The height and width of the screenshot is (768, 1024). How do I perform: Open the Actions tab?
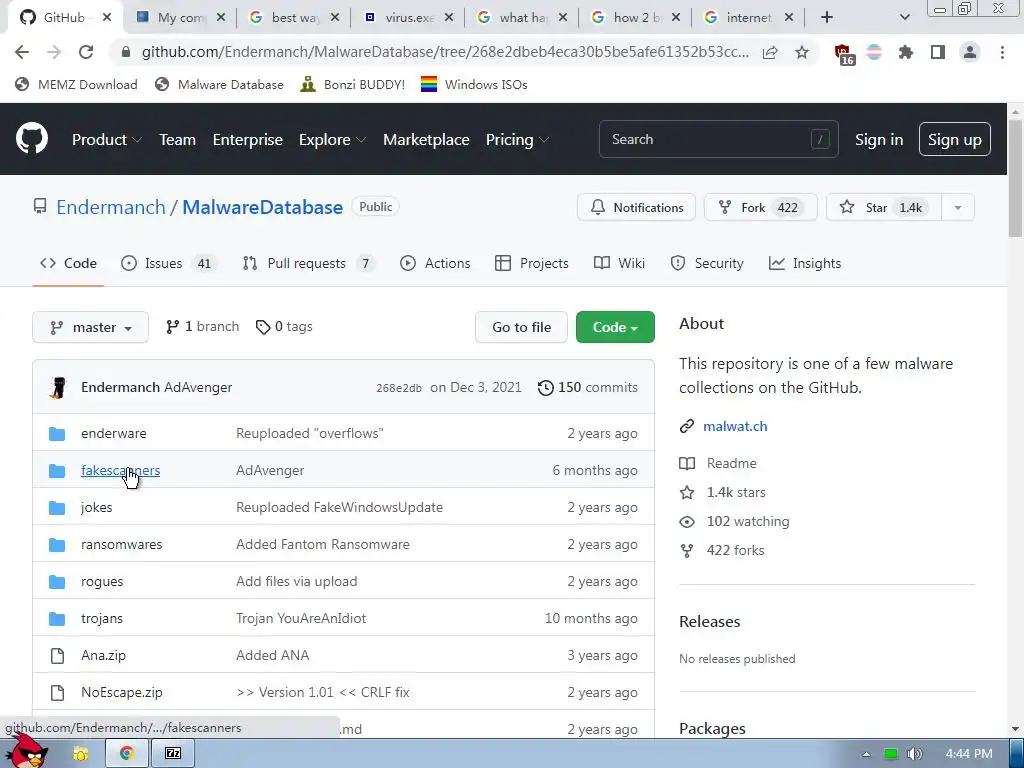435,263
